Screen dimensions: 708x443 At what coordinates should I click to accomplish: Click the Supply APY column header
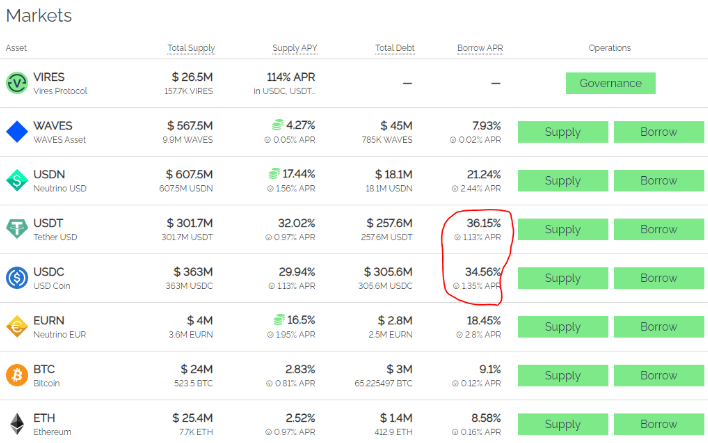pos(294,48)
